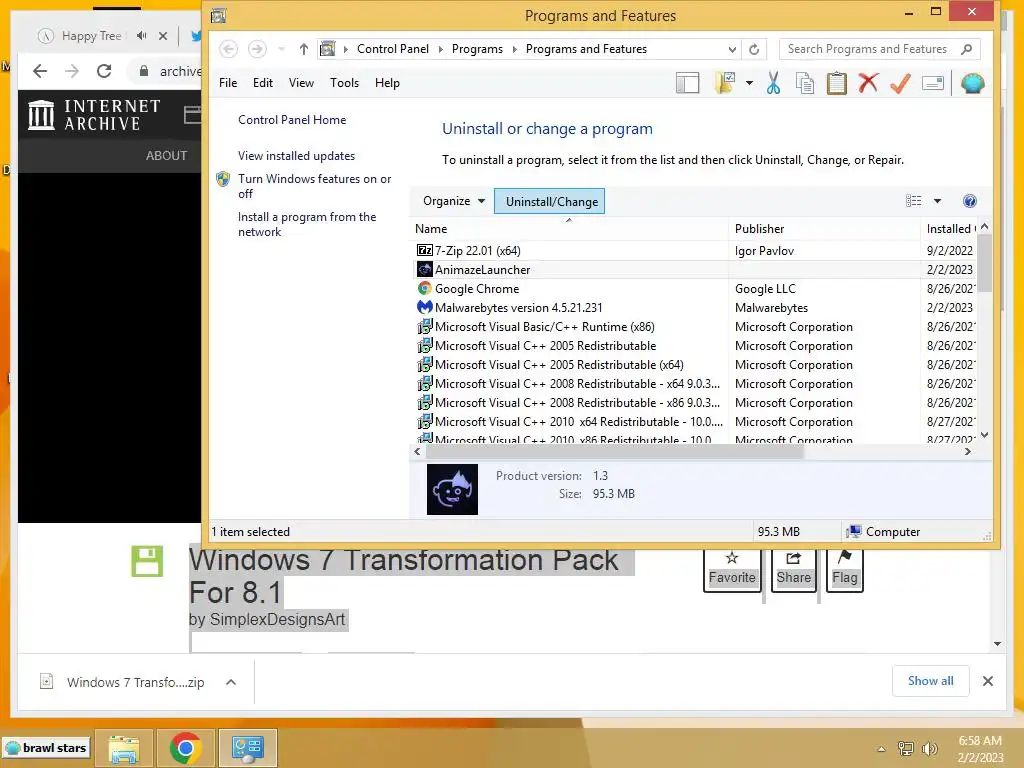Click Show all downloads button

point(931,681)
